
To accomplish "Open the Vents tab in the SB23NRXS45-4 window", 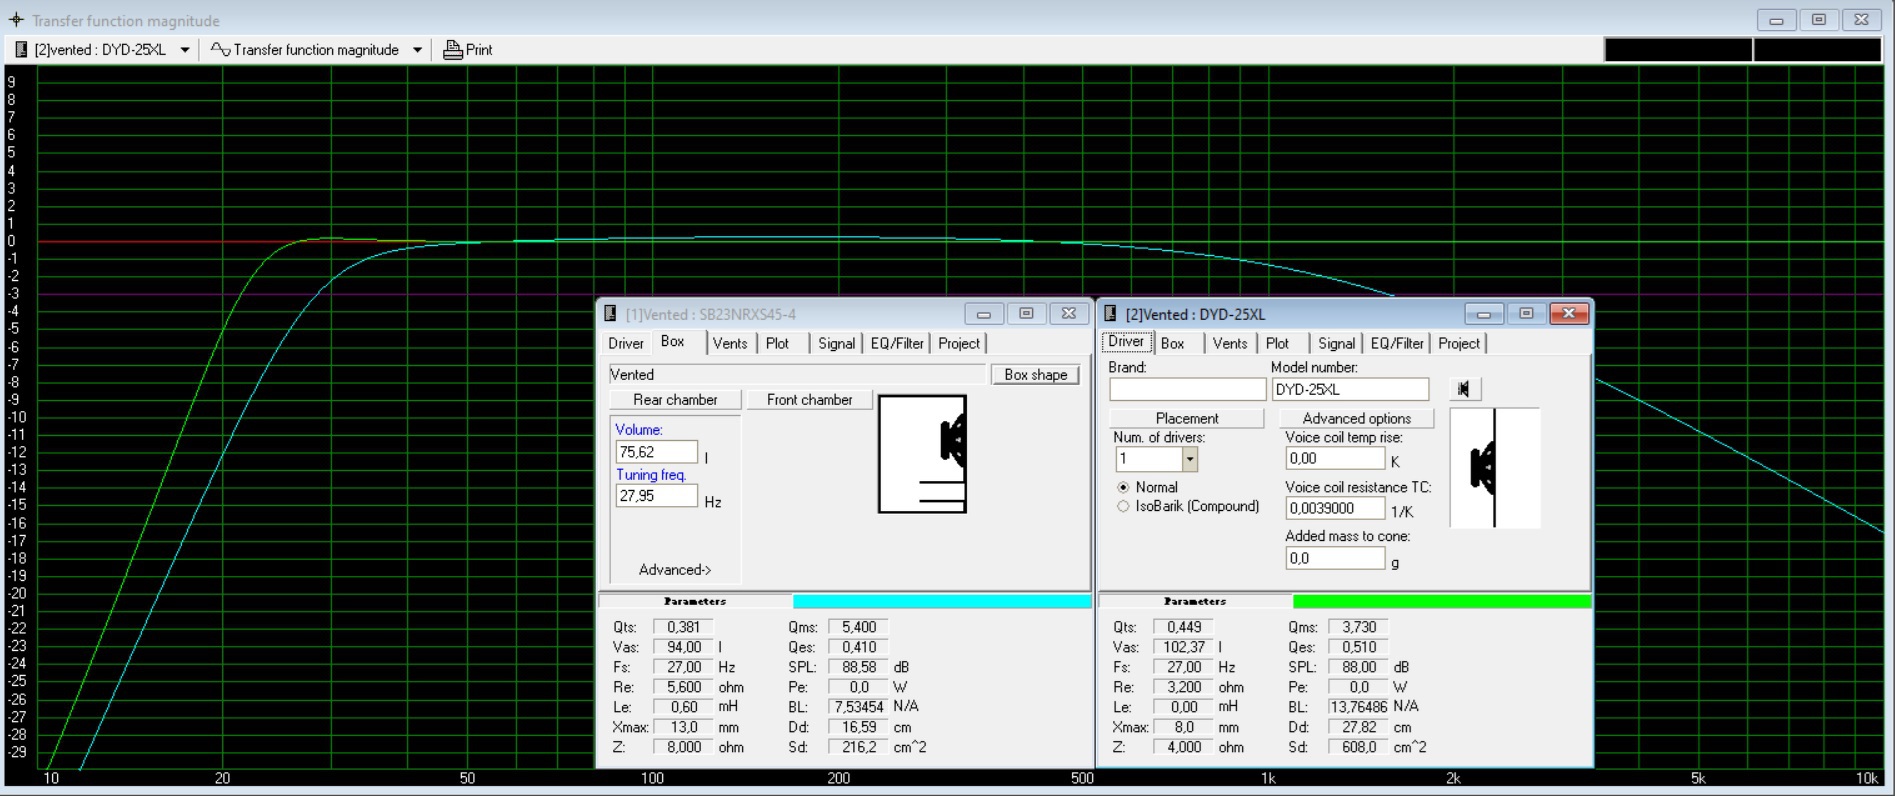I will (x=730, y=343).
